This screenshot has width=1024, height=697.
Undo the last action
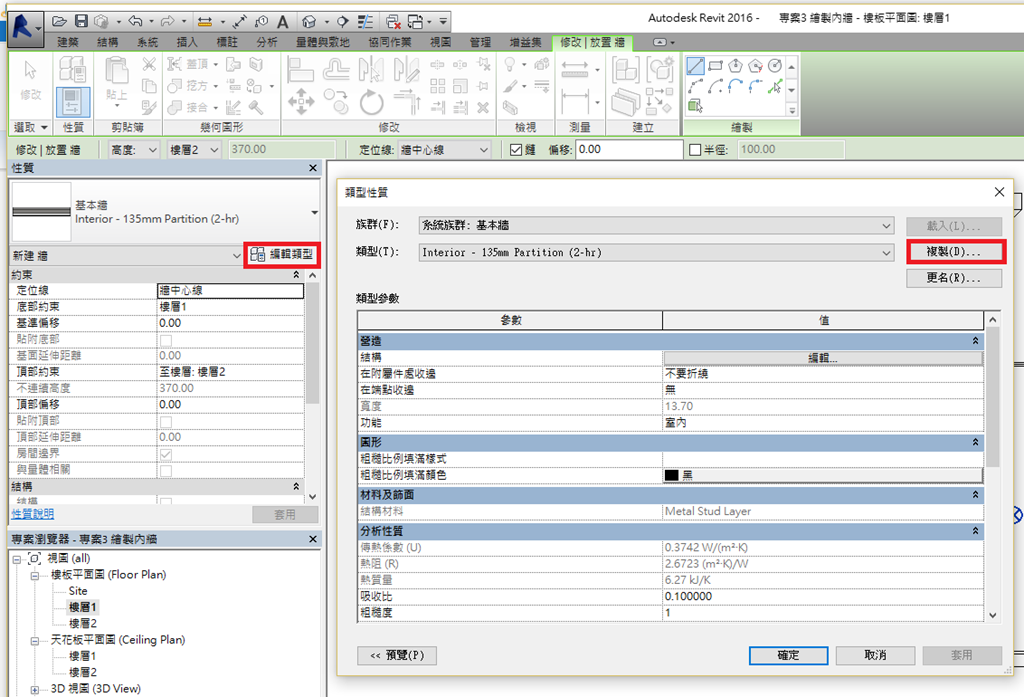click(x=135, y=22)
